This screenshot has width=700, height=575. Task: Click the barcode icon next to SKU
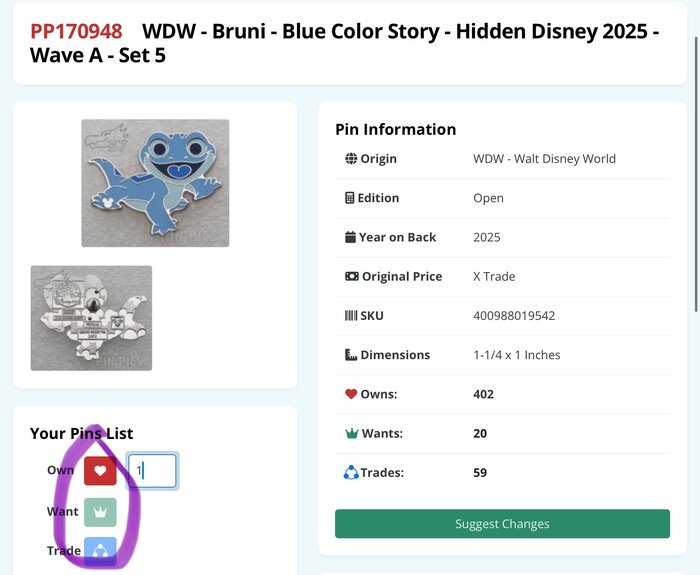coord(350,316)
